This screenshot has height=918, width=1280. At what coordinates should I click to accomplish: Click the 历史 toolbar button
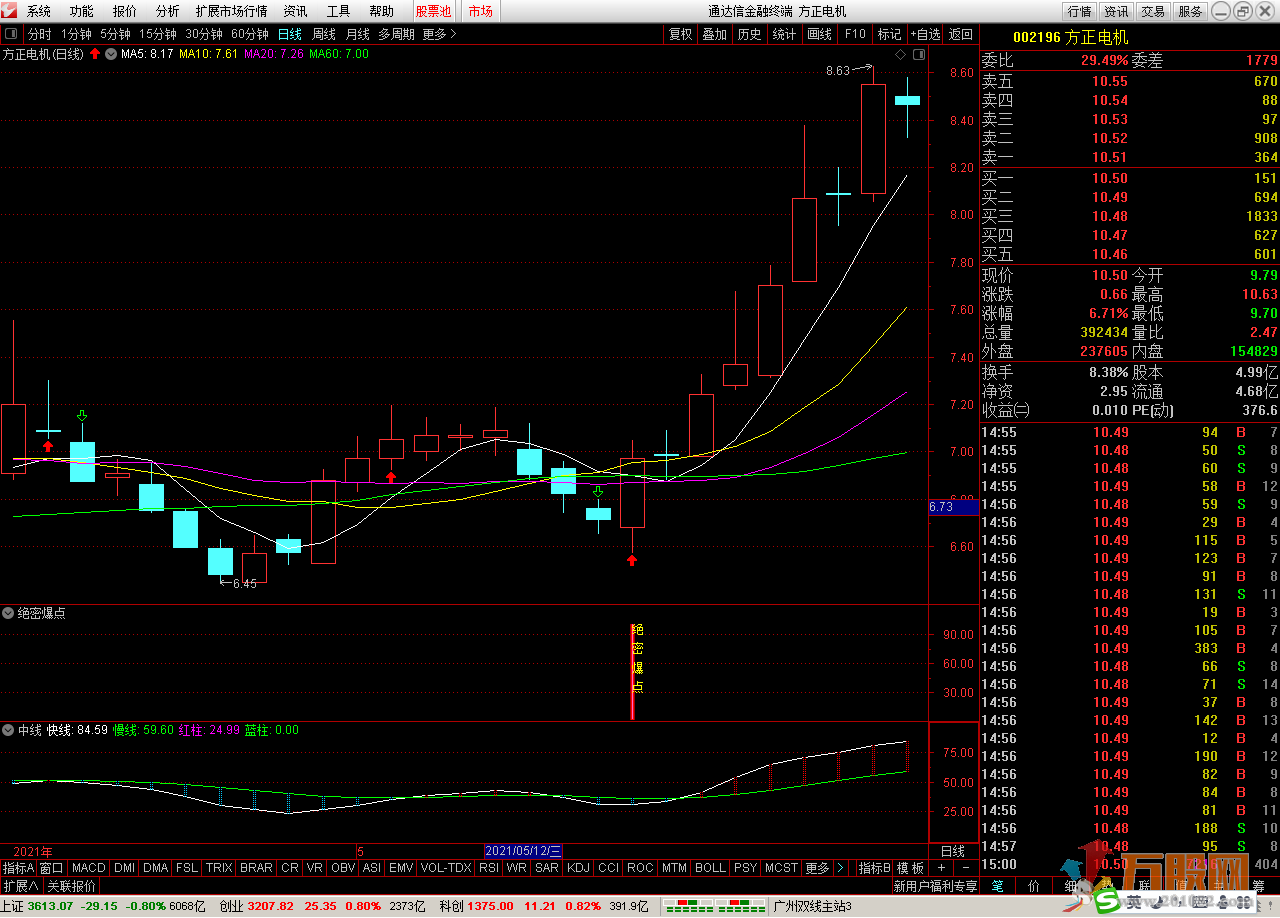(749, 34)
